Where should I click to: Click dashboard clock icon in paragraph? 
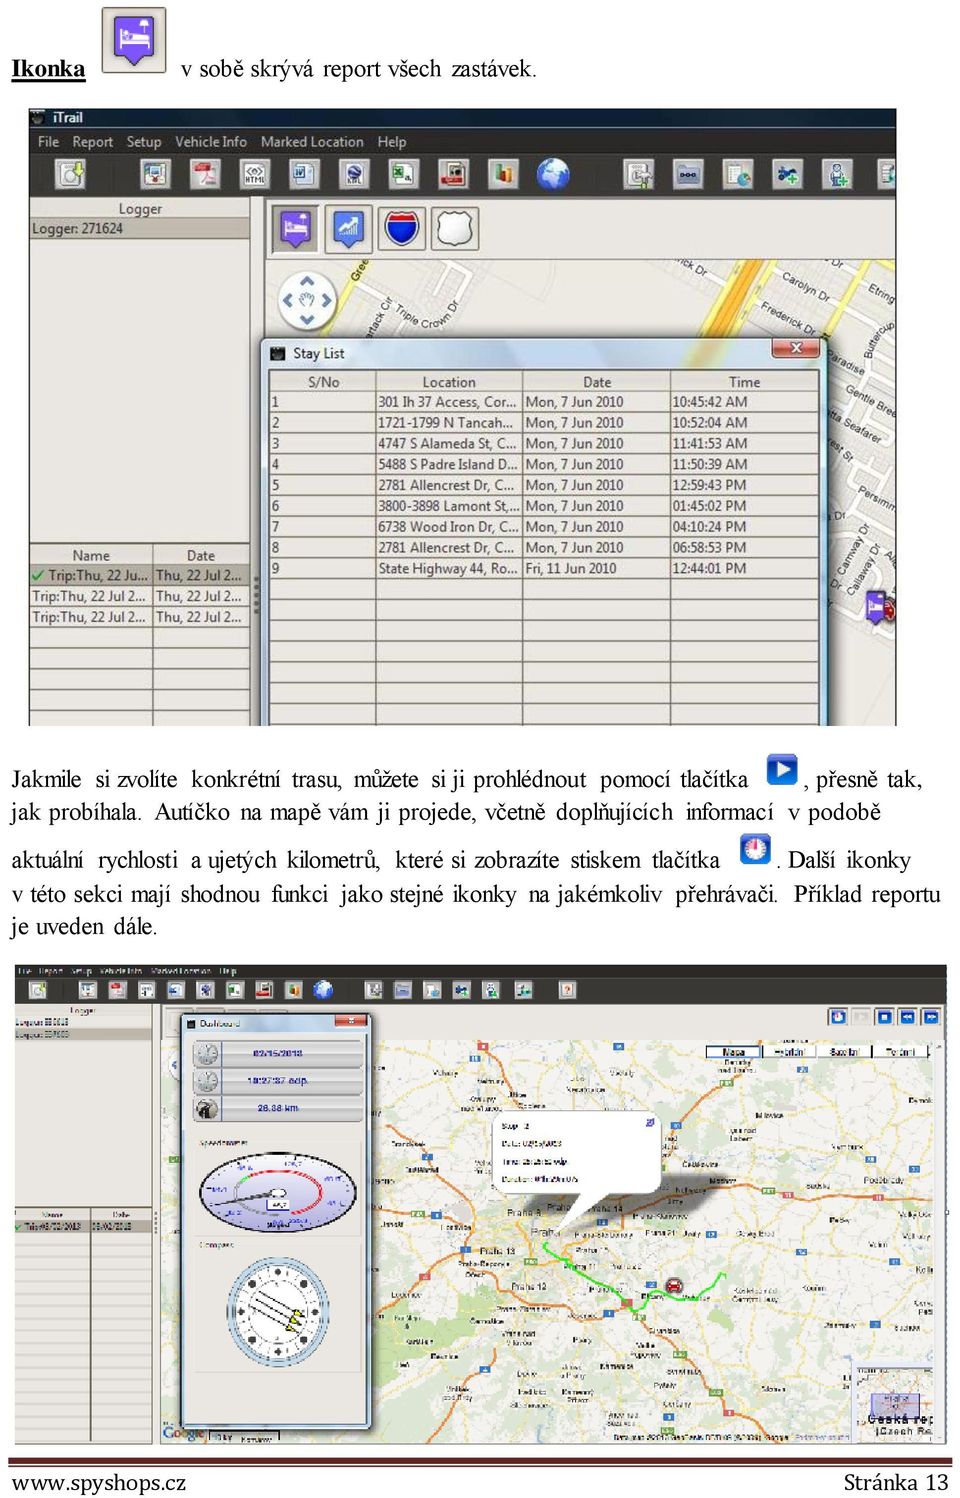[x=755, y=849]
